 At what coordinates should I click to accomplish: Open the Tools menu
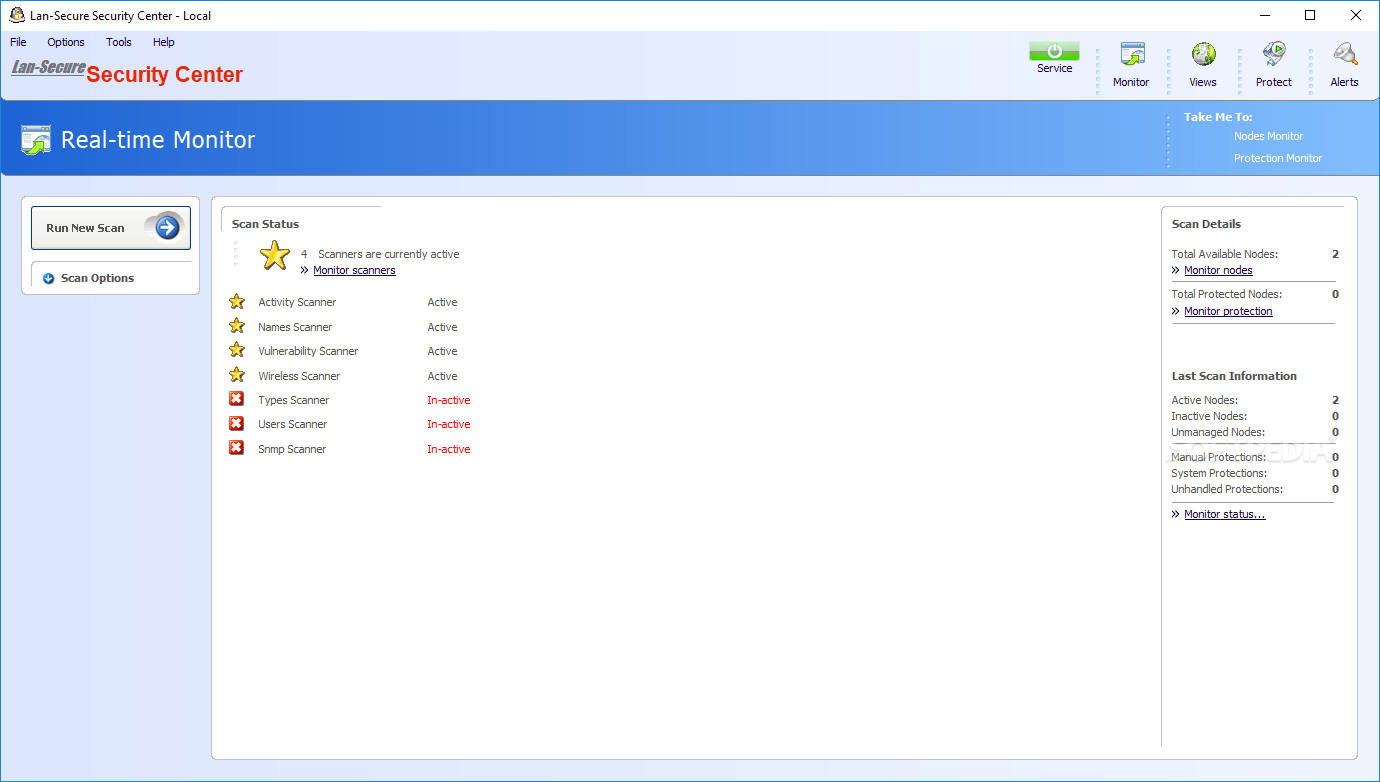tap(119, 42)
